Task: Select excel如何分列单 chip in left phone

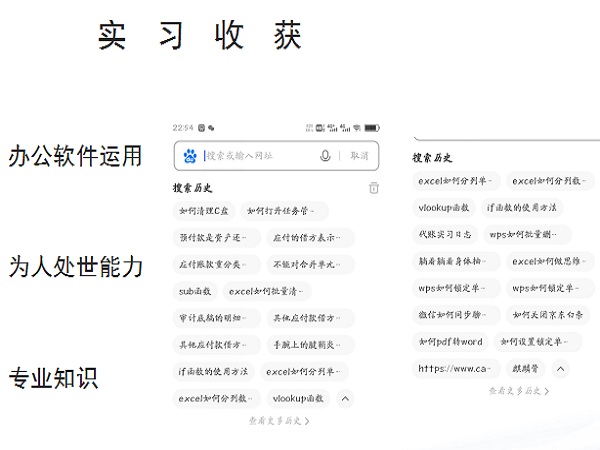Action: point(305,372)
